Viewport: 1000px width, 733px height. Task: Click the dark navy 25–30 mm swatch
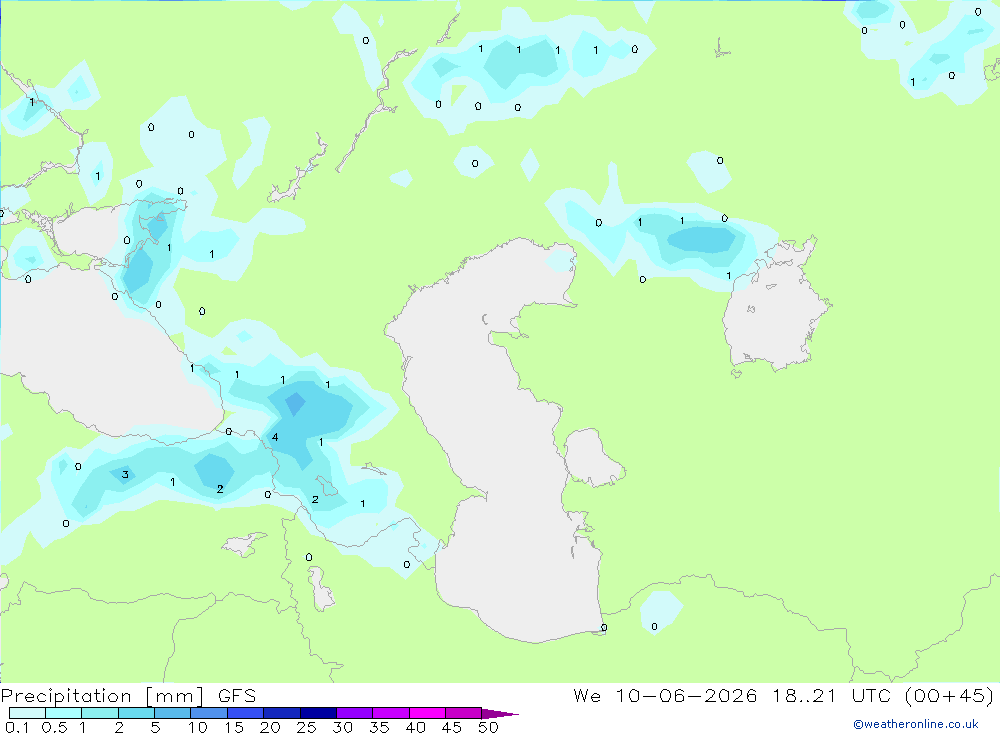pyautogui.click(x=318, y=713)
